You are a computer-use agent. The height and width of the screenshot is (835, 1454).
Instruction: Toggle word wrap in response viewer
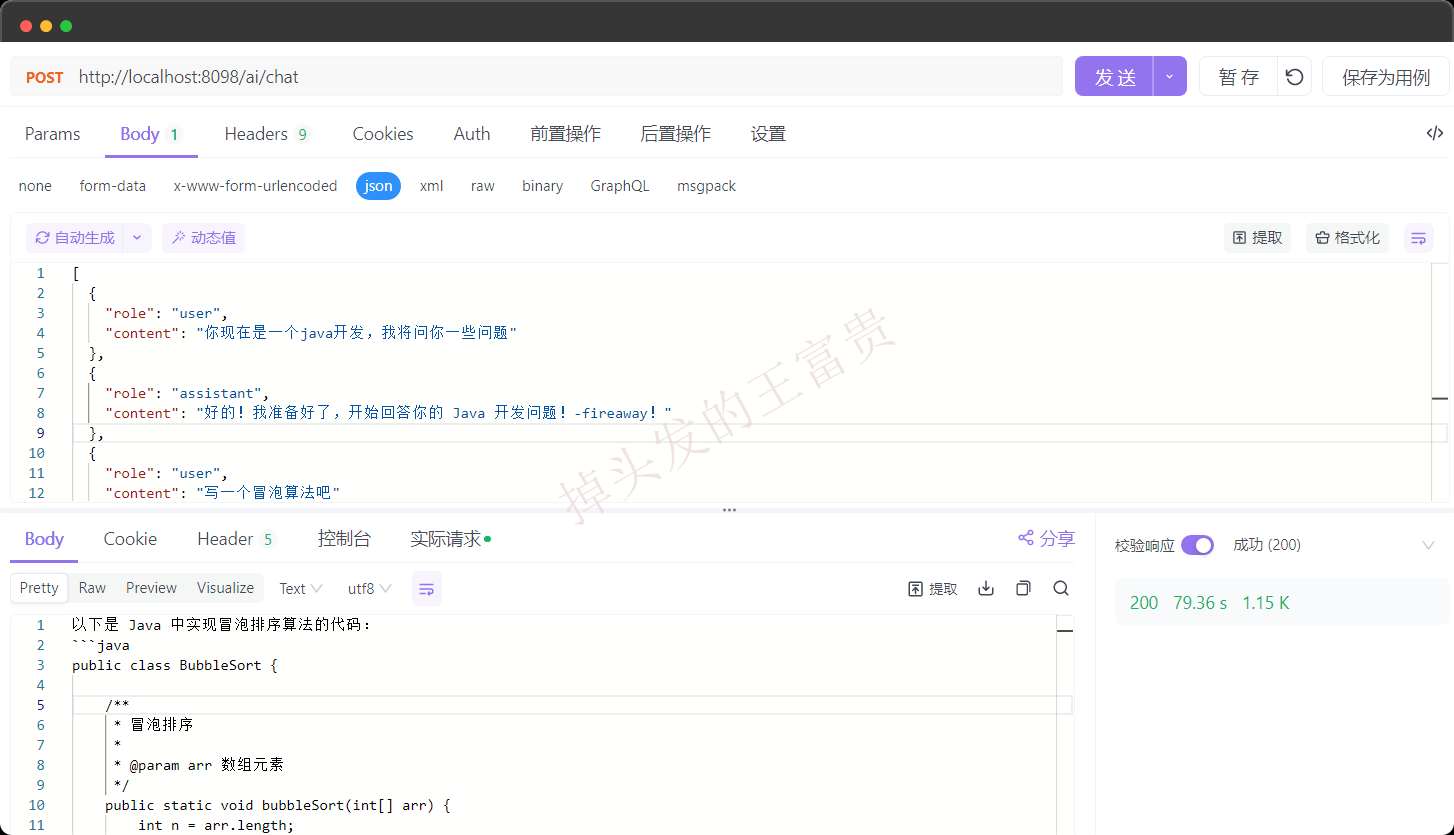[426, 589]
